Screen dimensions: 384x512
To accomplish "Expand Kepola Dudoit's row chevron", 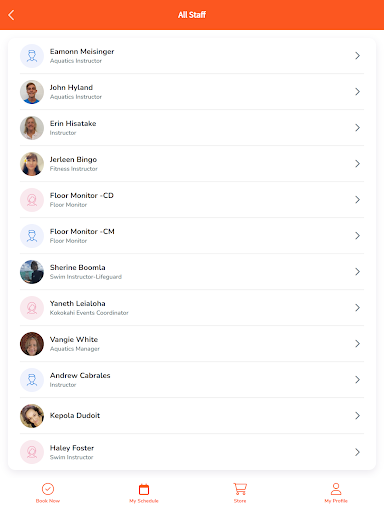I will pyautogui.click(x=357, y=416).
